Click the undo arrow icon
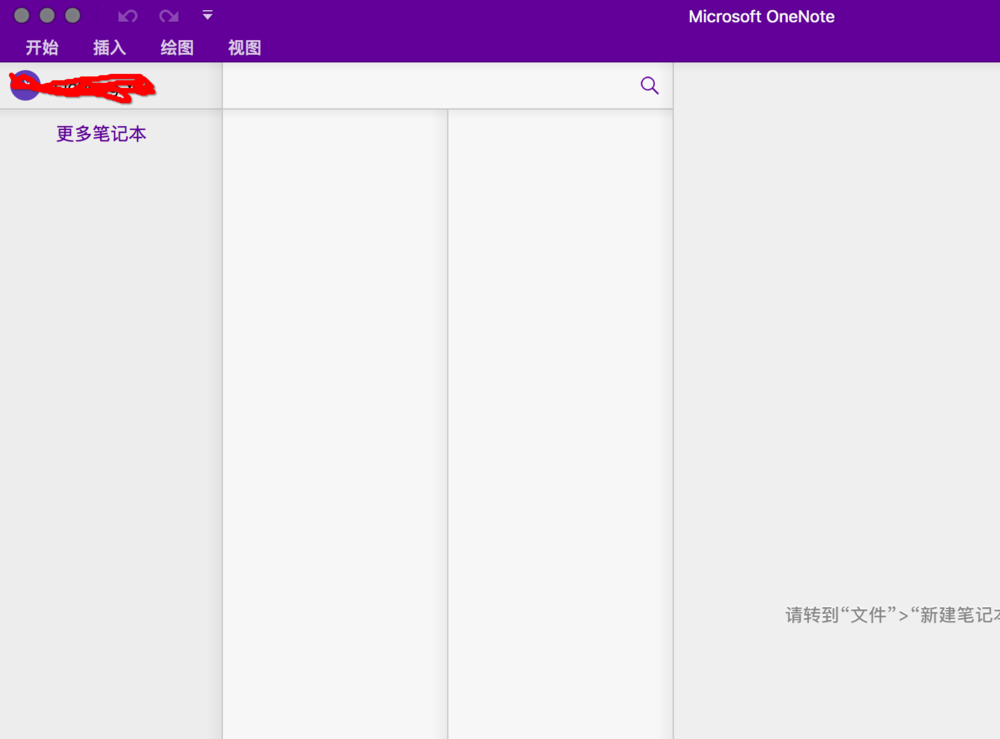This screenshot has width=1000, height=739. point(128,16)
